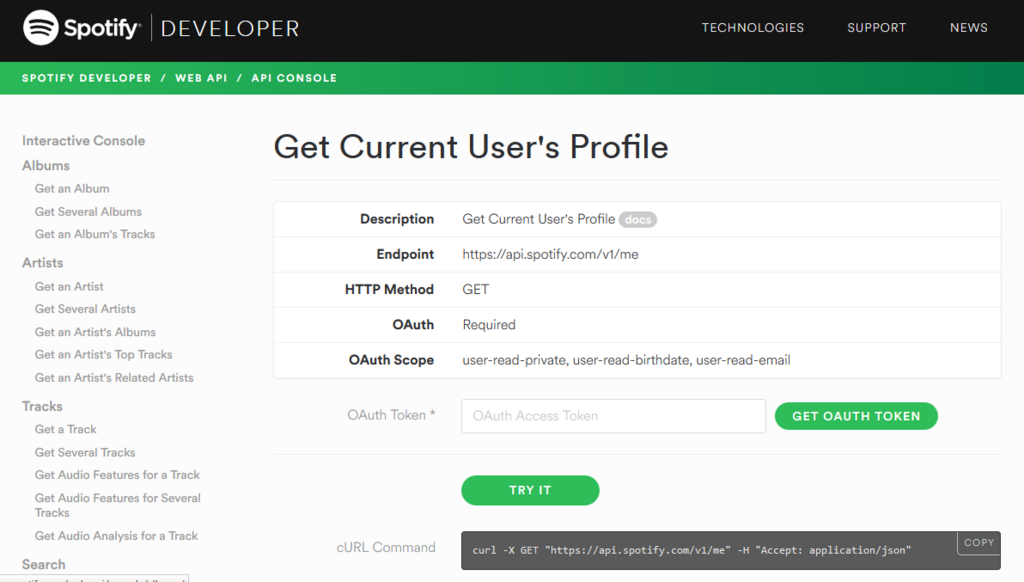Open Get an Album's Tracks endpoint

(95, 234)
